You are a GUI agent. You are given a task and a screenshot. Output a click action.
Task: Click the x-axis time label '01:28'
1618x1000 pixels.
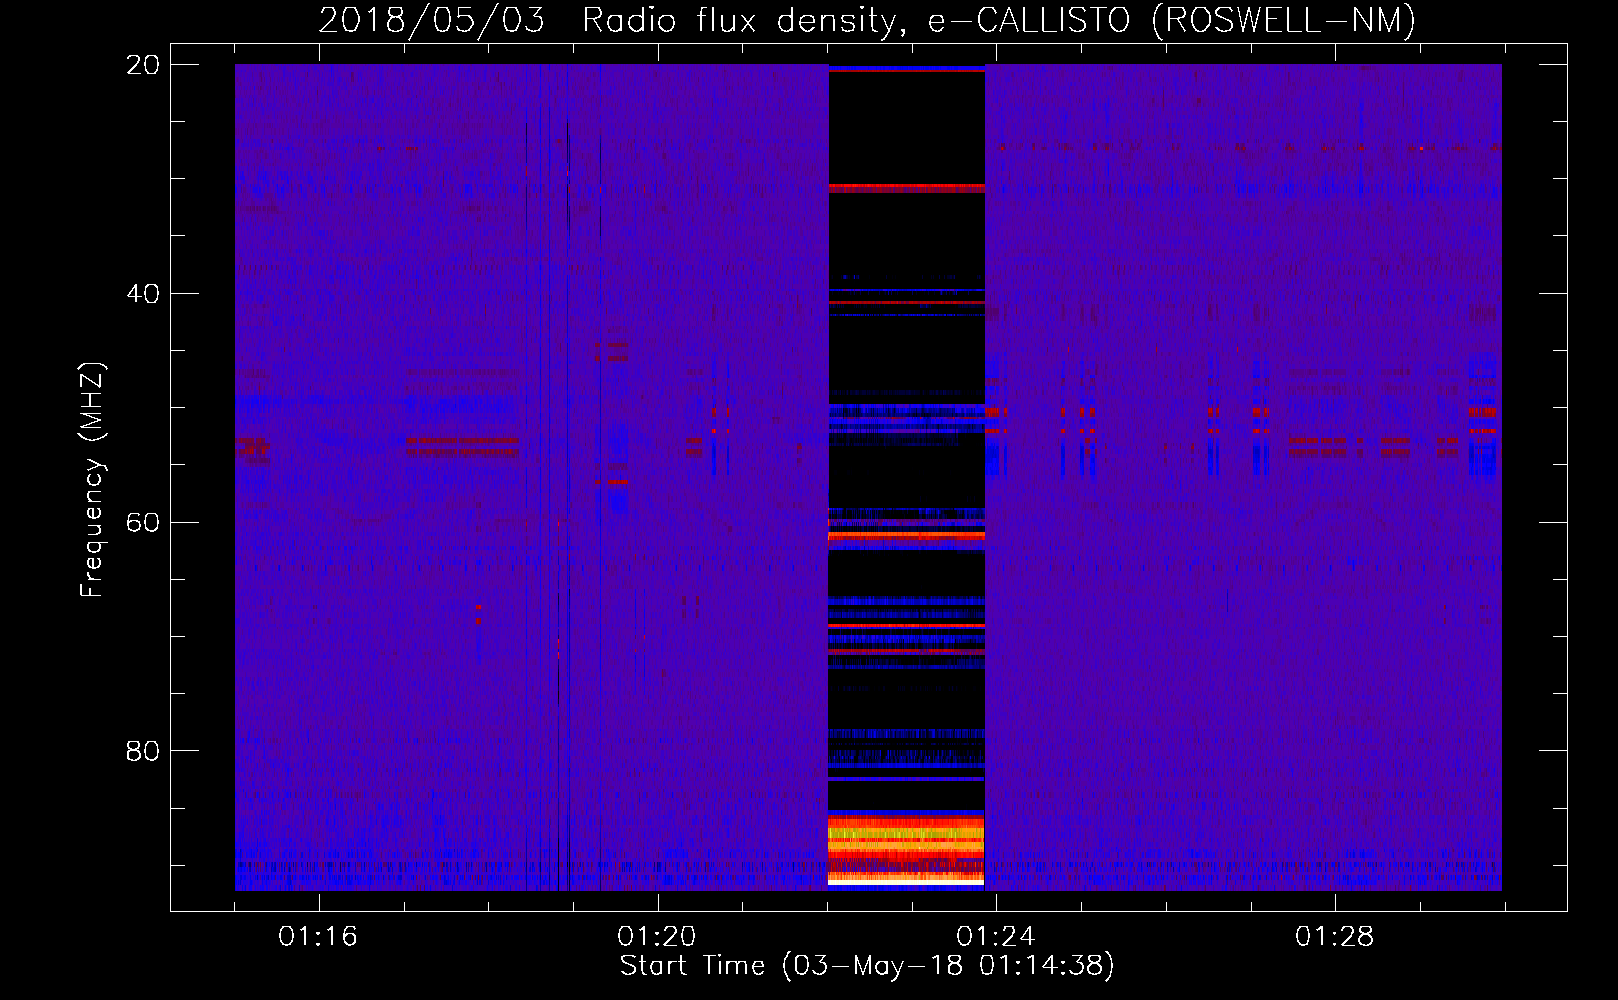[1335, 937]
